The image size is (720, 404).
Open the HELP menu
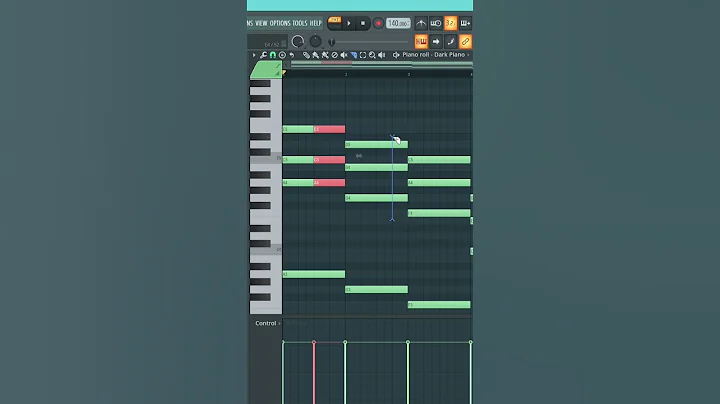click(x=315, y=23)
